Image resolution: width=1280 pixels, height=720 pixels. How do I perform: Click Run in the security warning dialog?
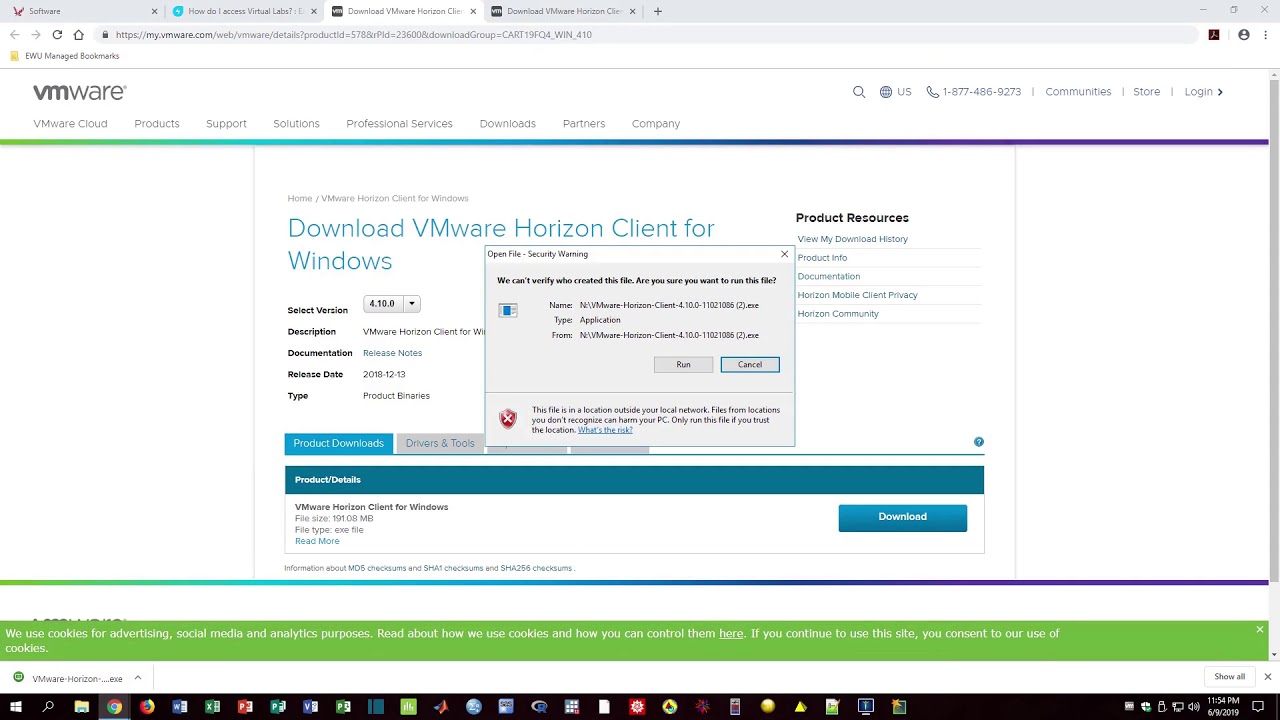[683, 364]
